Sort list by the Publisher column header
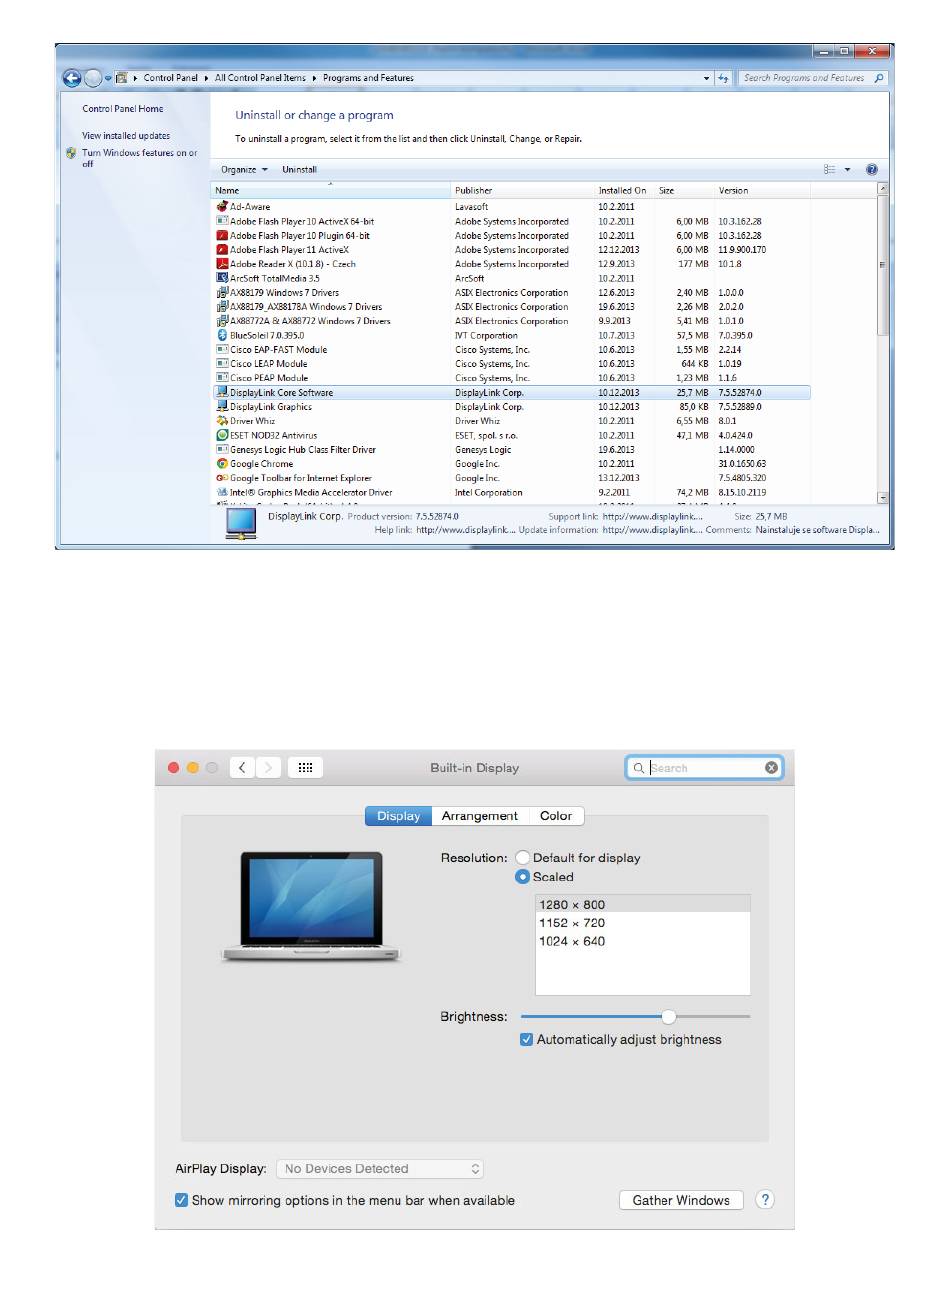 523,190
